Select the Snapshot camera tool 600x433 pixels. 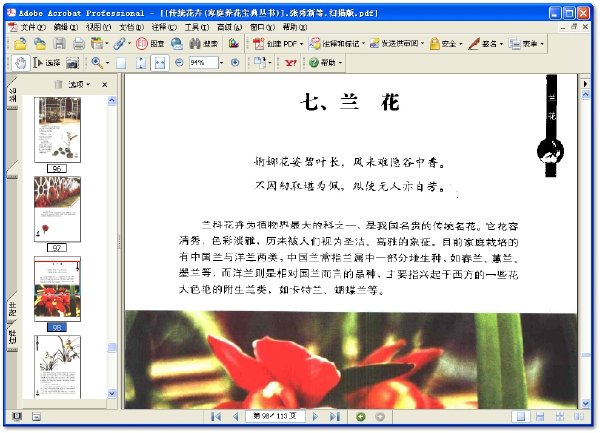[72, 63]
